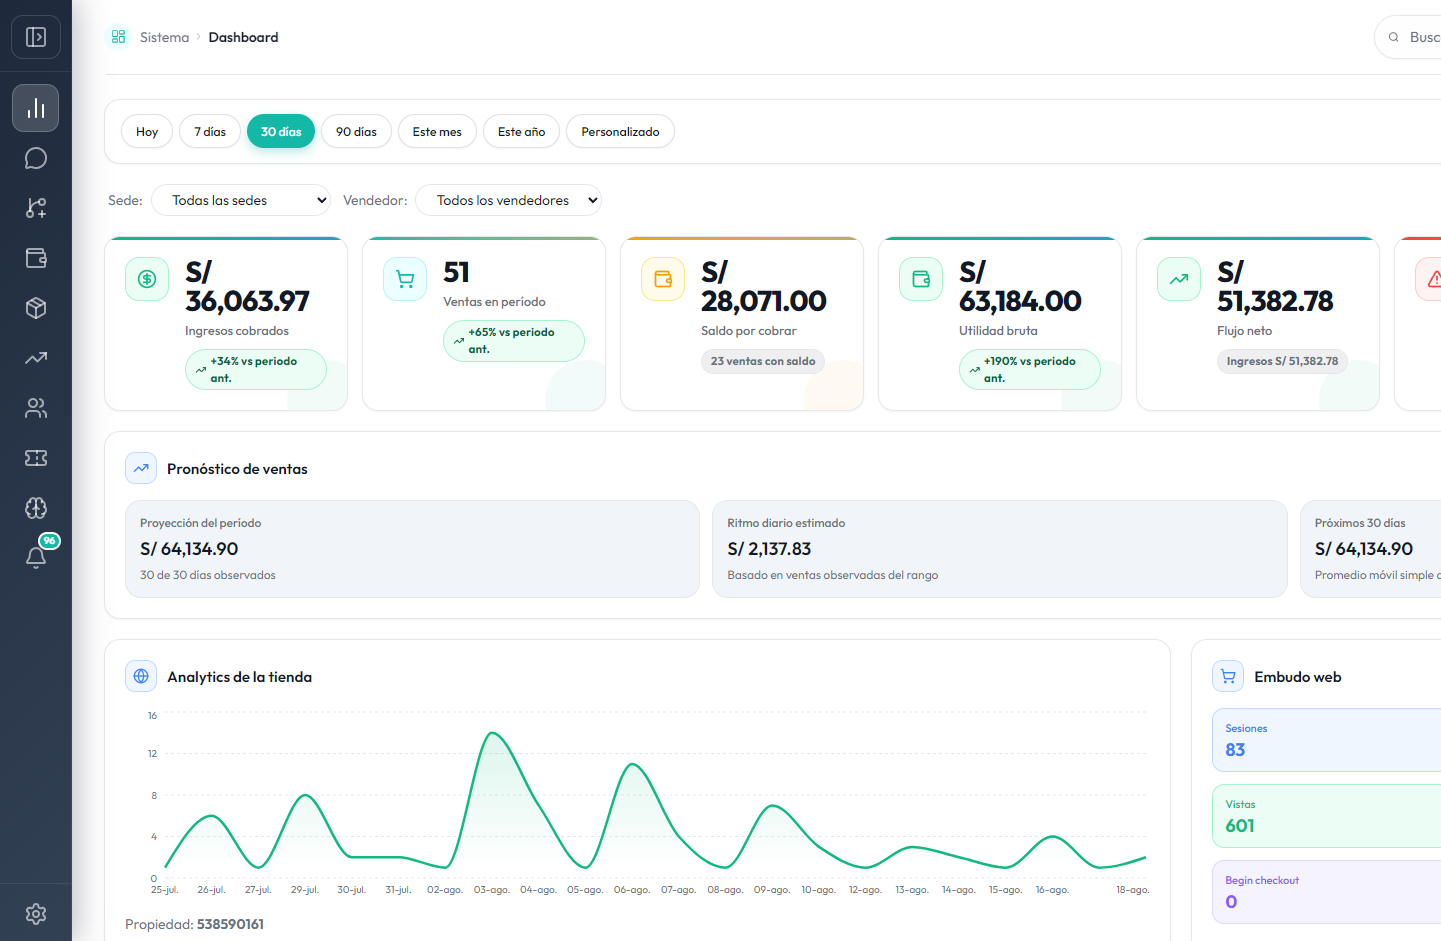Click the cart icon on Ventas en período card
Screen dimensions: 1441x941
(405, 279)
